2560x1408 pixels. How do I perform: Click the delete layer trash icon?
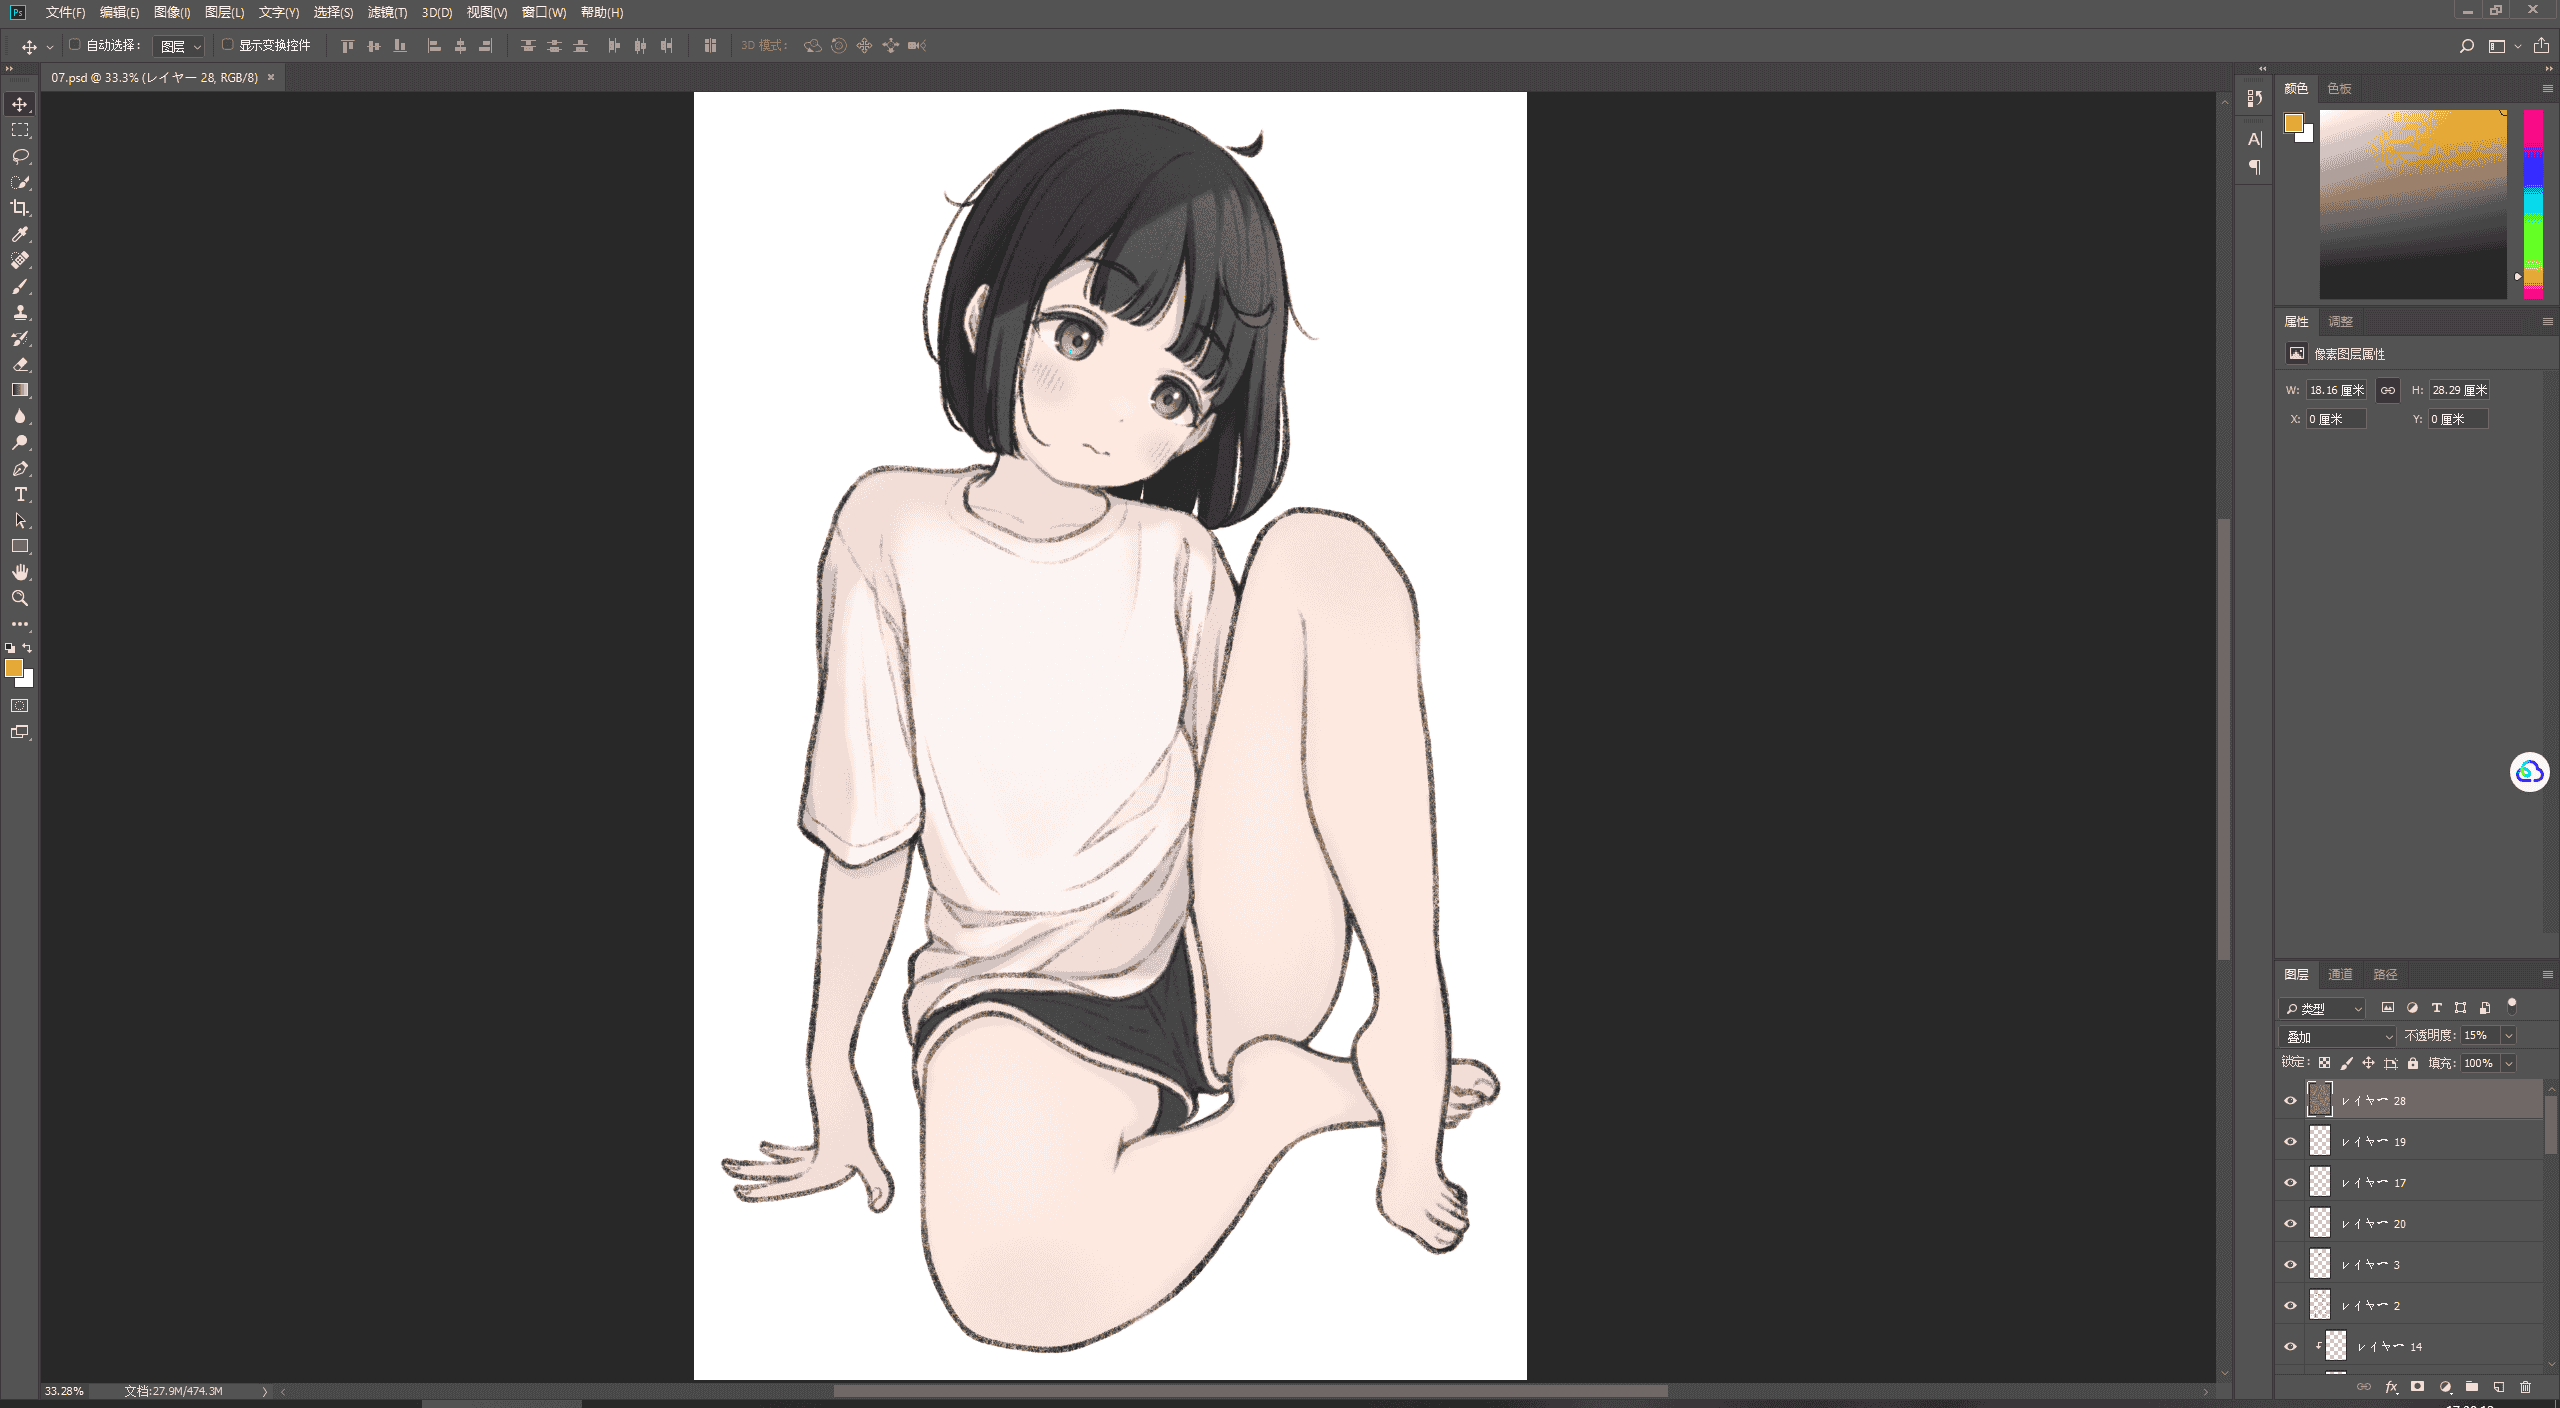(x=2525, y=1387)
